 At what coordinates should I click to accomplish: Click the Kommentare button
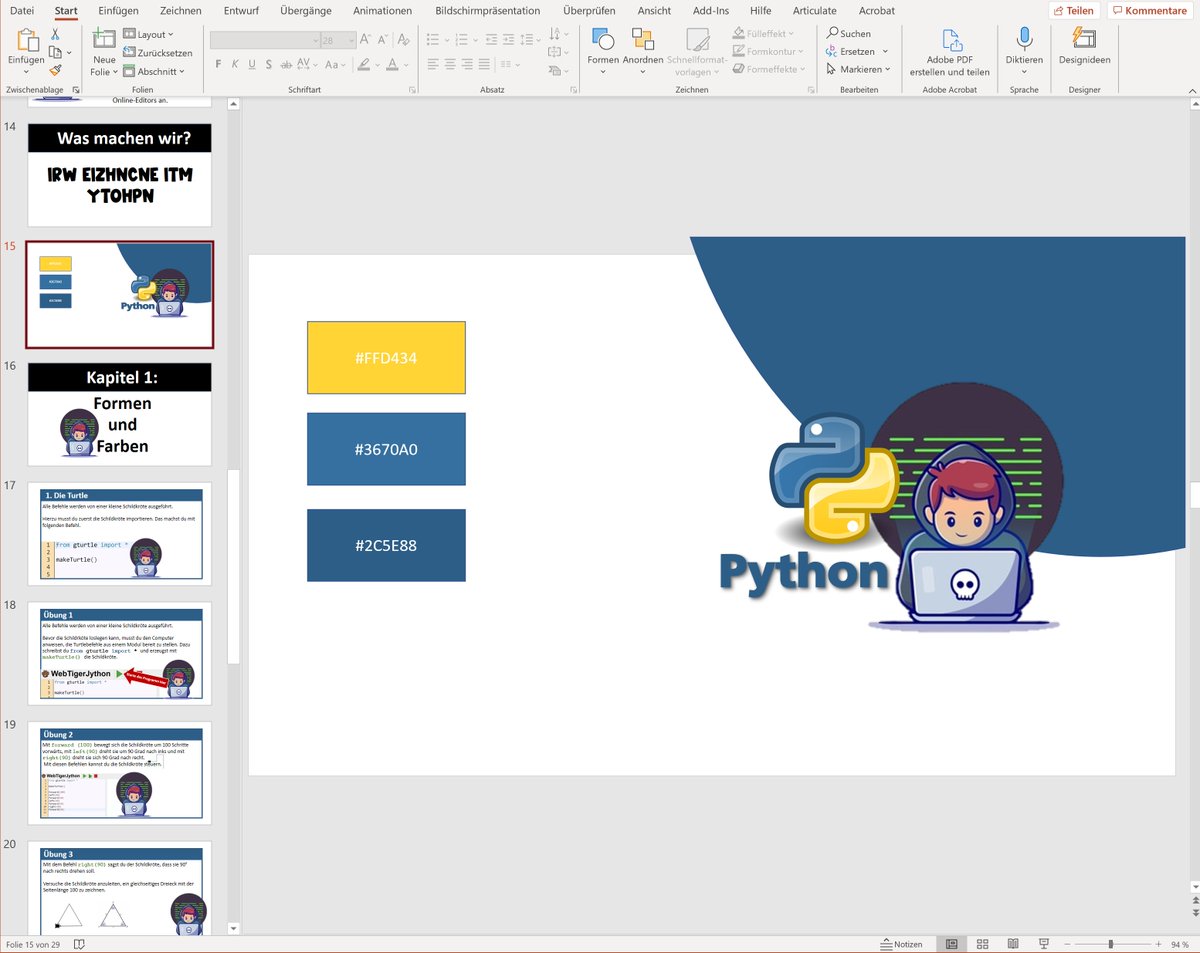pyautogui.click(x=1149, y=11)
